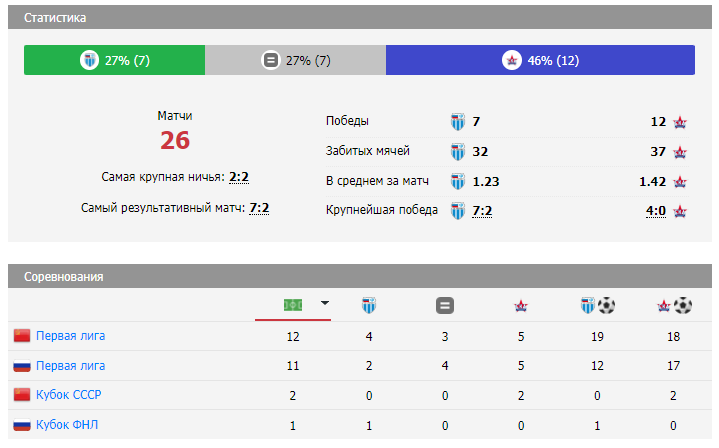Open the Кубок СССР competition link

point(68,395)
